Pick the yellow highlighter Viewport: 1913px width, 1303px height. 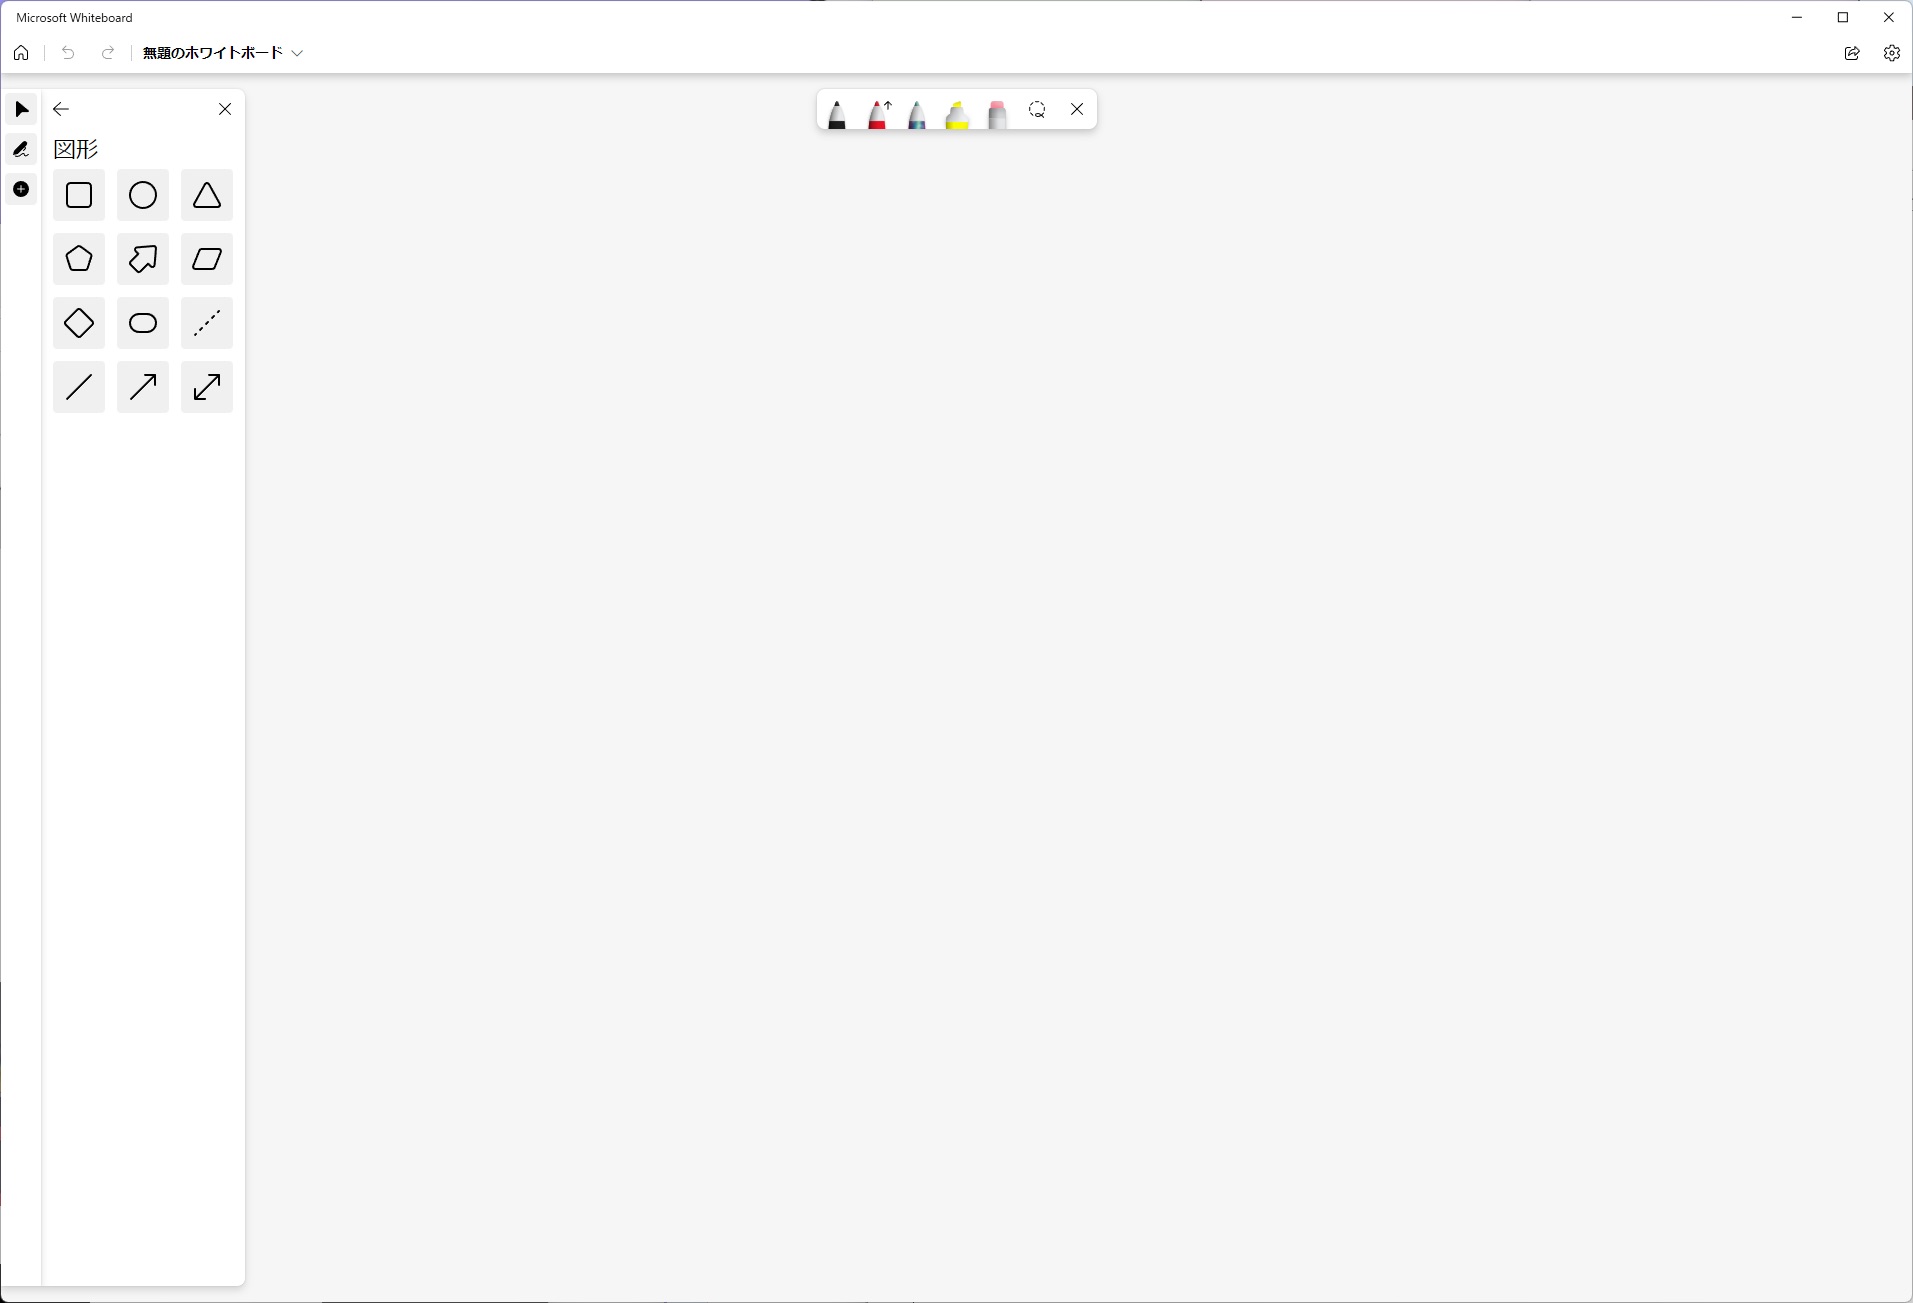point(957,113)
